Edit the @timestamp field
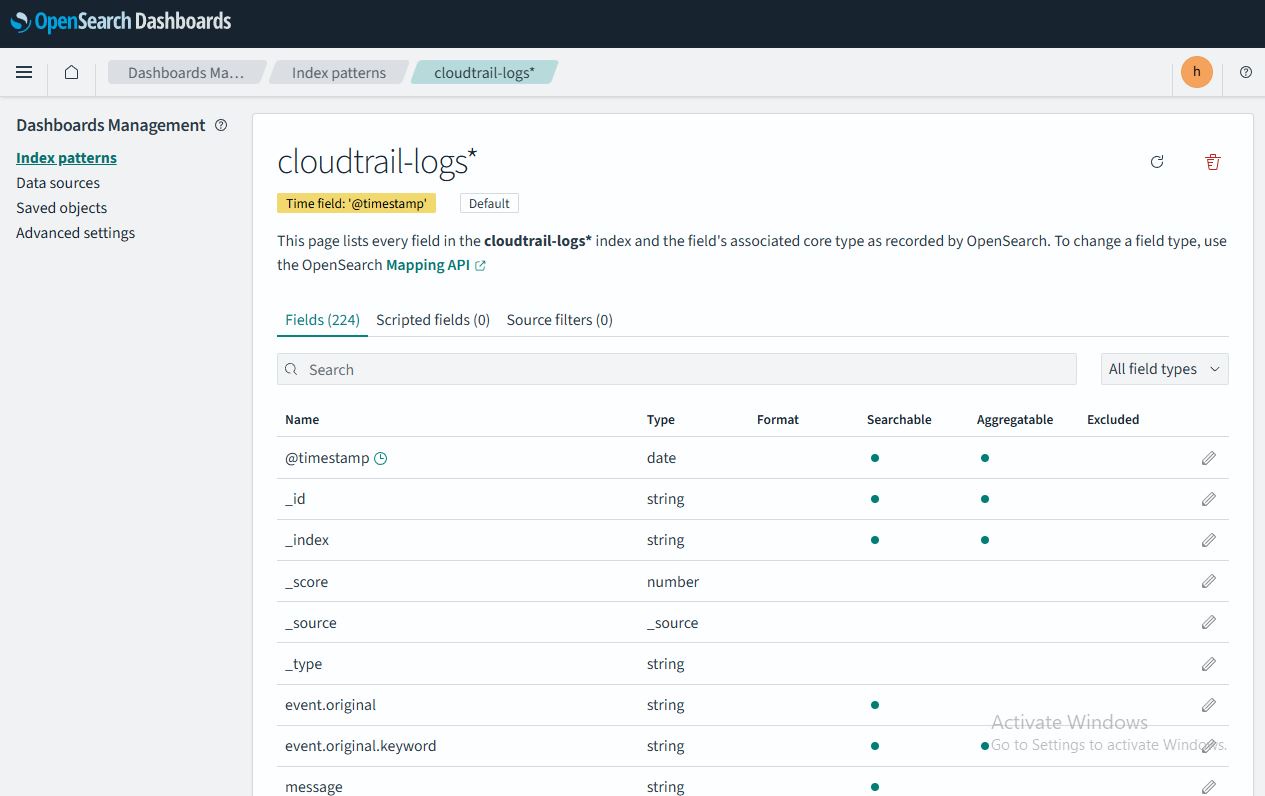Image resolution: width=1265 pixels, height=796 pixels. pos(1208,458)
